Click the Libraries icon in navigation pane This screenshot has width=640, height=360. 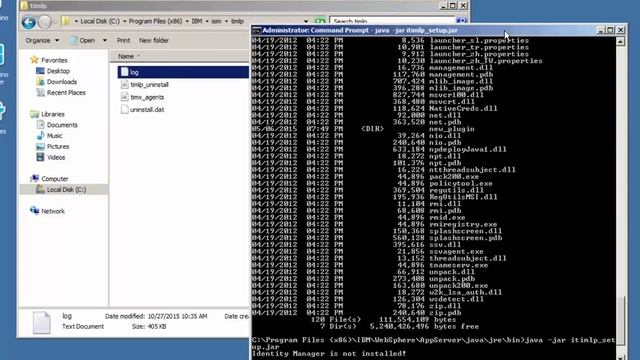[35, 114]
